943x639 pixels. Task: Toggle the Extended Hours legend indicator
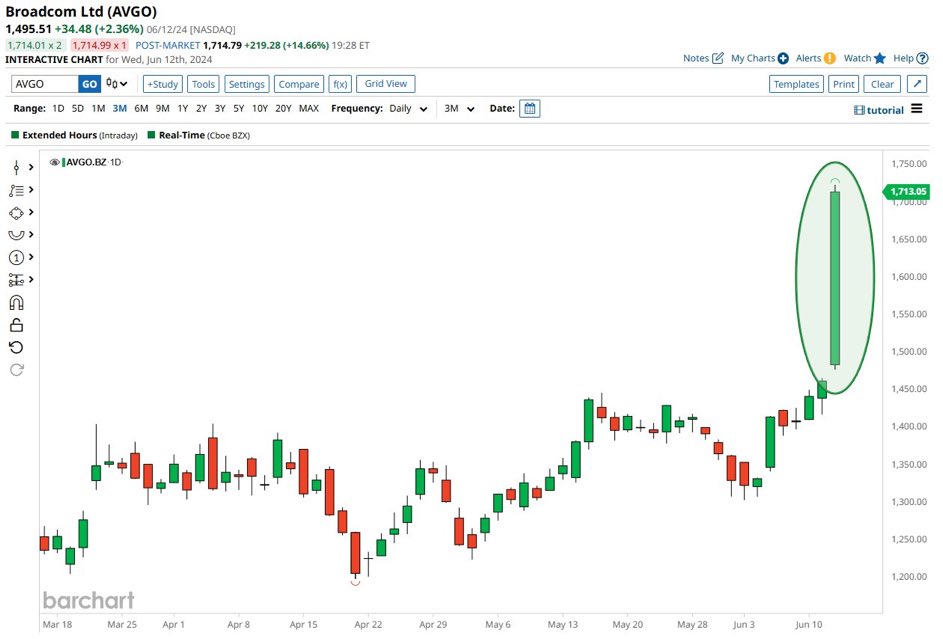[x=16, y=134]
